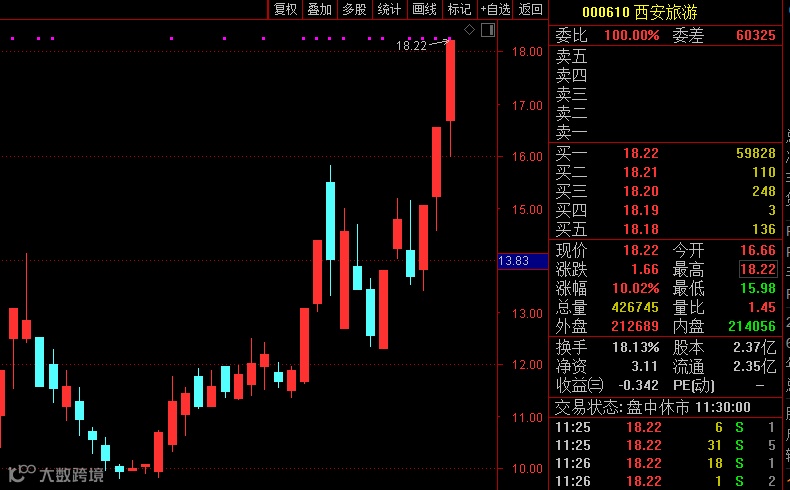Select 流通 value 2.35亿

(755, 366)
